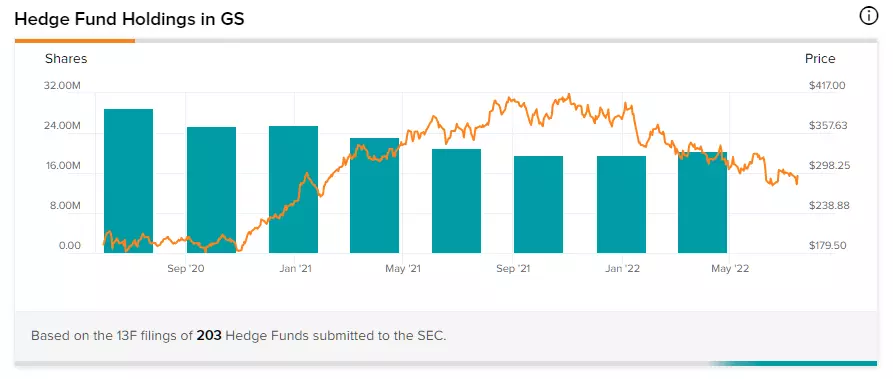
Task: Click the teal progress bar at bottom
Action: pyautogui.click(x=793, y=363)
